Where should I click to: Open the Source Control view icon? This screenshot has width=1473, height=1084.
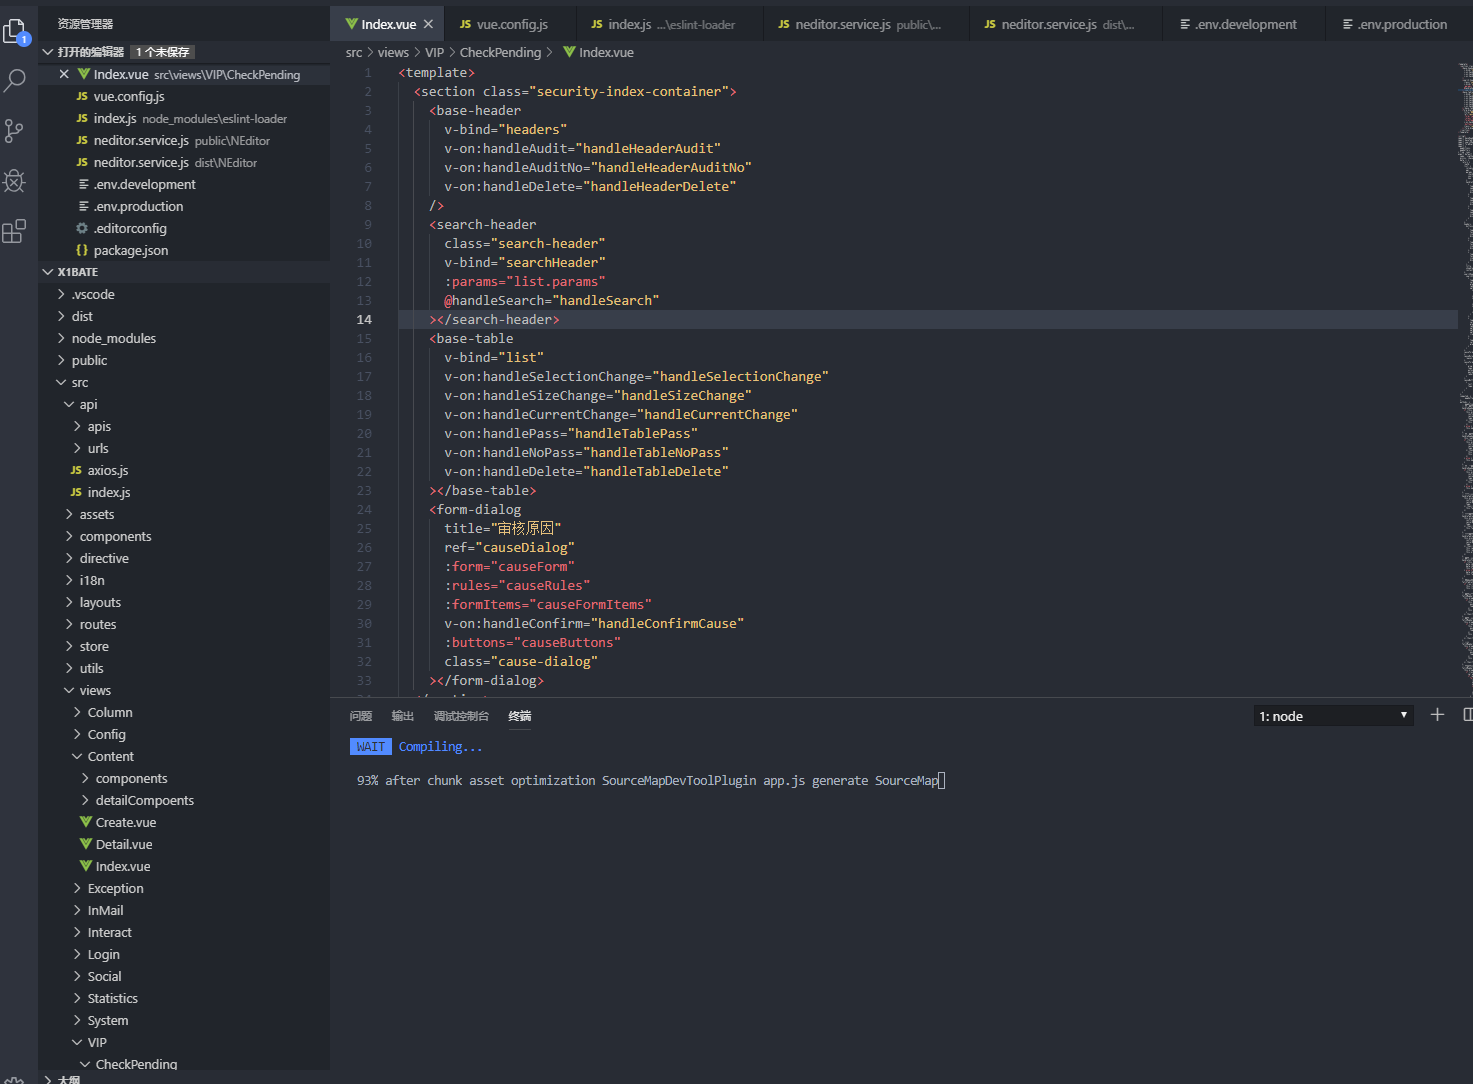pos(15,131)
